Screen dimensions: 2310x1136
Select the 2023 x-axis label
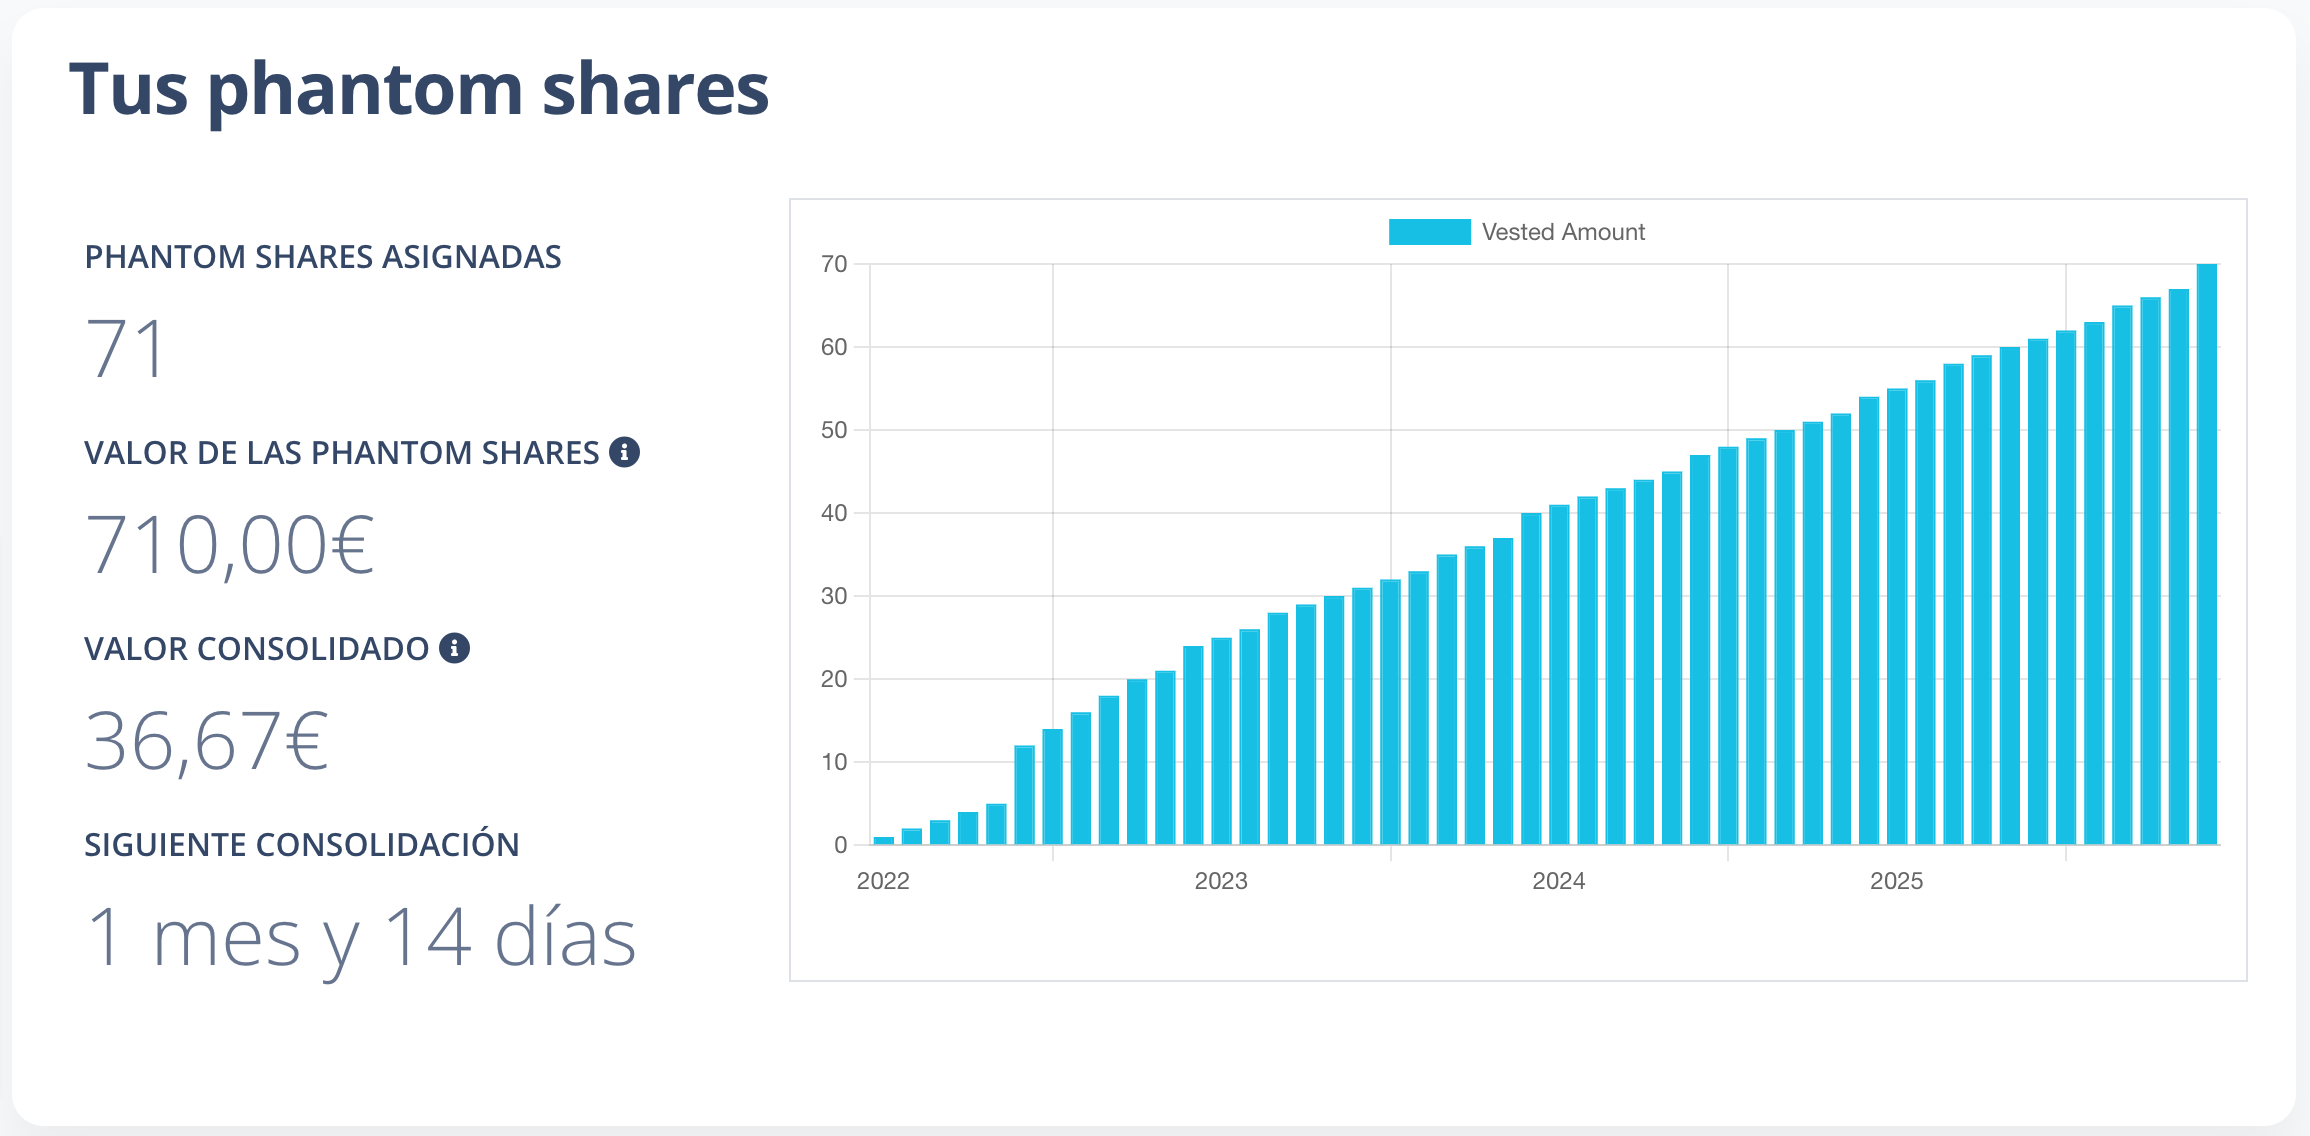coord(1221,881)
